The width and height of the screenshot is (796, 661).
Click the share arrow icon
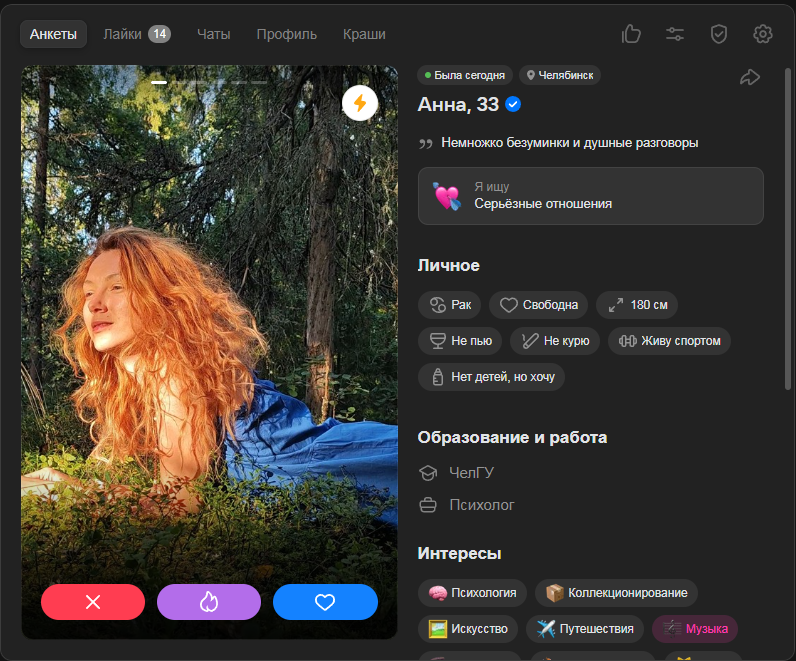click(750, 77)
